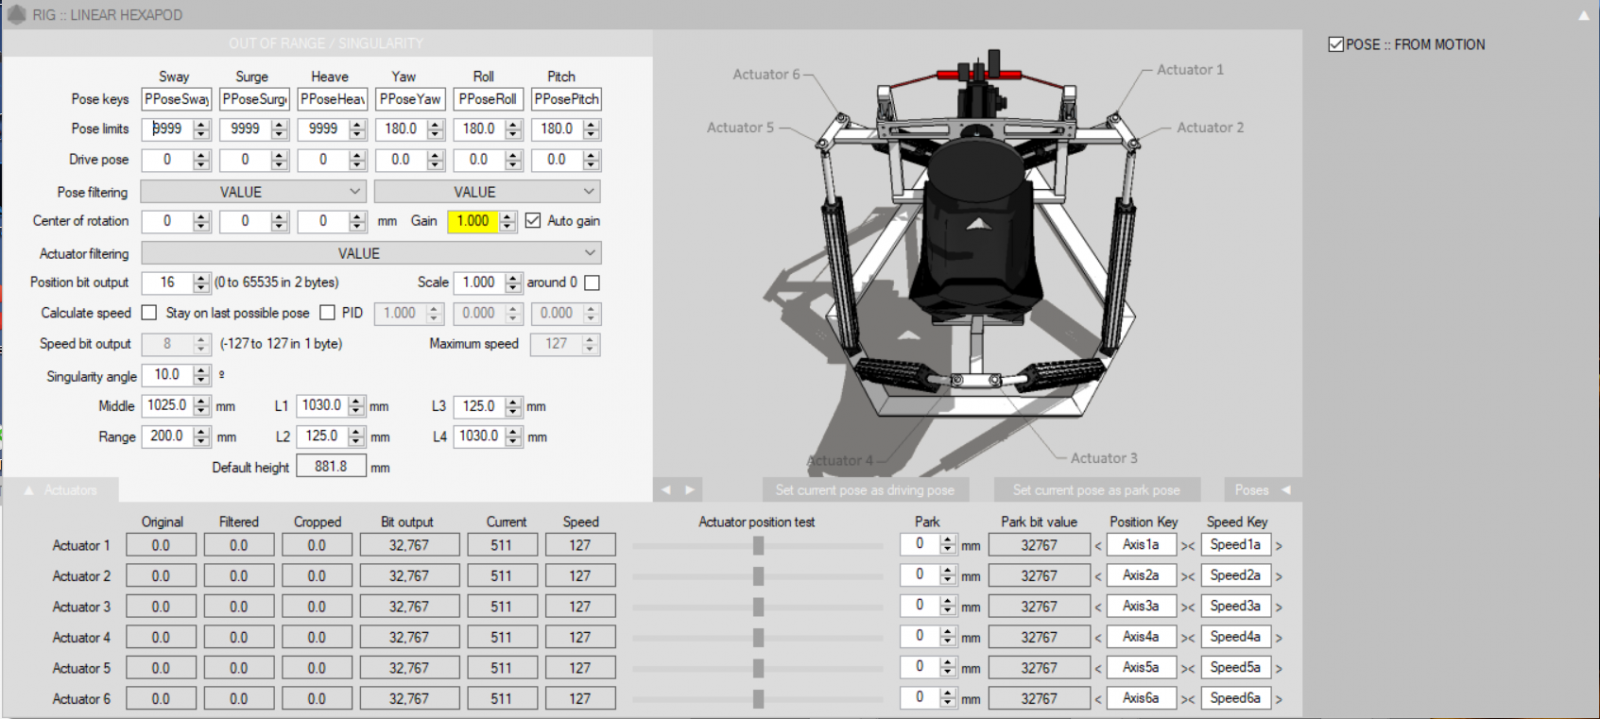Click the Pitch pose key field

click(566, 99)
